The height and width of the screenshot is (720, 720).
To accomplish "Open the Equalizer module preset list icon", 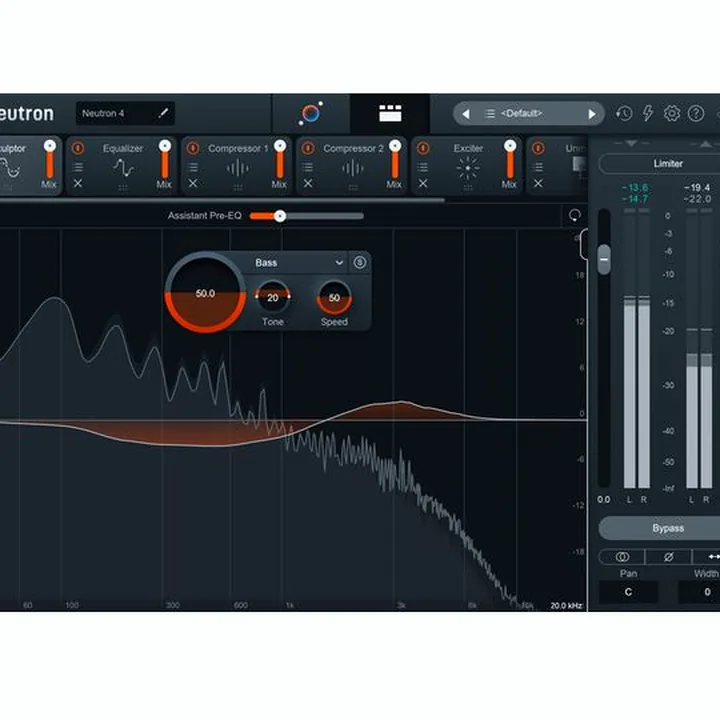I will (78, 167).
